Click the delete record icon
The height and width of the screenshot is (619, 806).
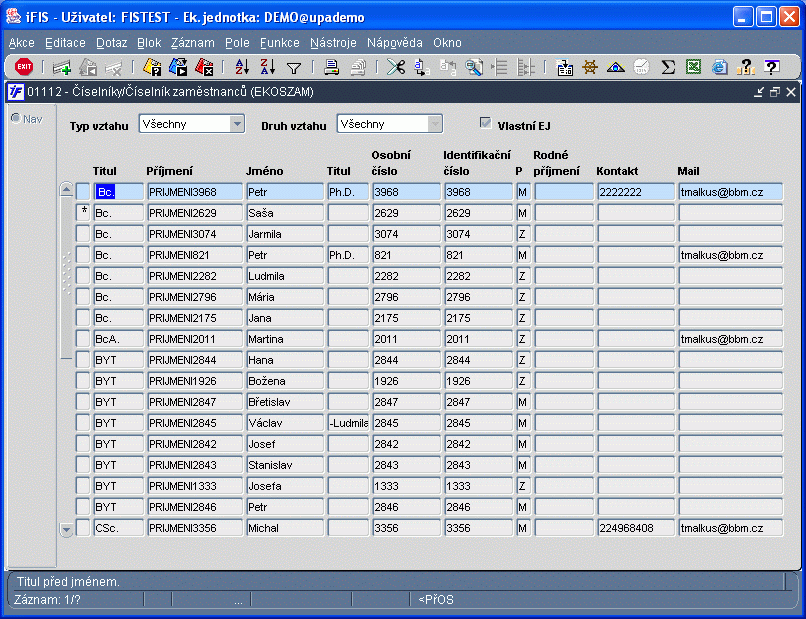[114, 67]
